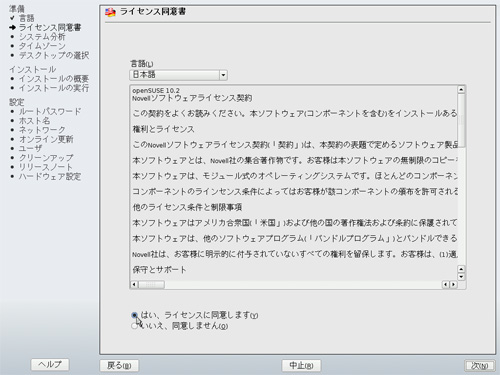This screenshot has width=500, height=375.
Task: Click ネットワーク step in sidebar
Action: 42,130
